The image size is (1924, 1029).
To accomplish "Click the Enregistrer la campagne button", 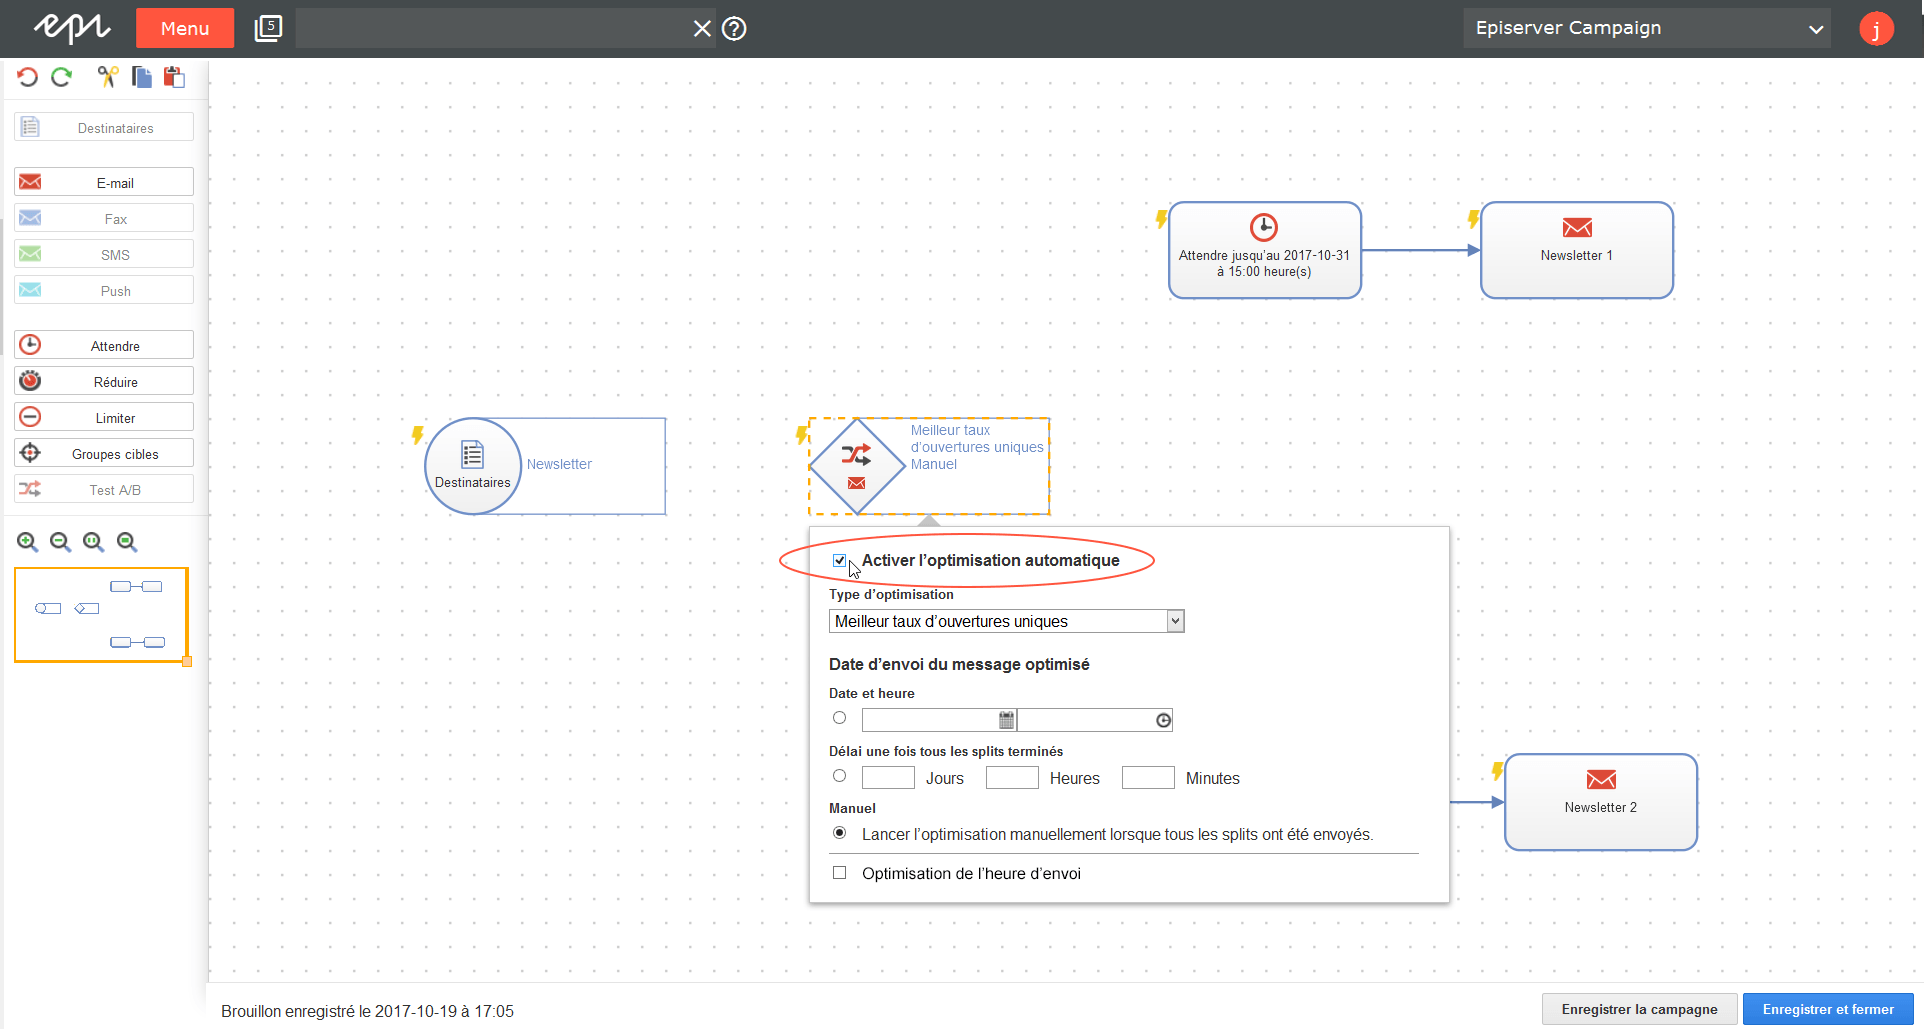I will pos(1640,1009).
